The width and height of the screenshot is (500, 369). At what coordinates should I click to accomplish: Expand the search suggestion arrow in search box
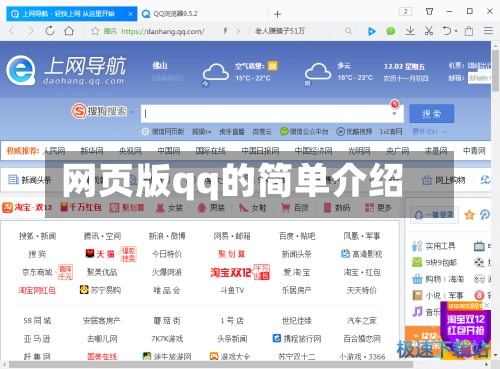394,114
